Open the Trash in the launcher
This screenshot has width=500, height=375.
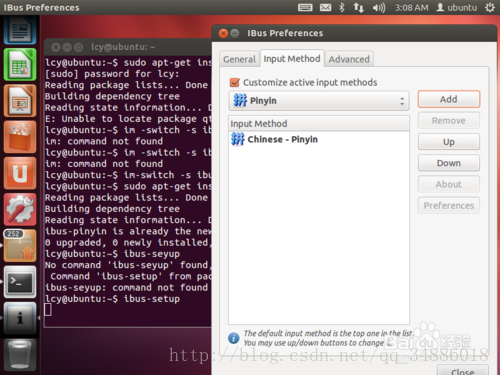point(20,355)
